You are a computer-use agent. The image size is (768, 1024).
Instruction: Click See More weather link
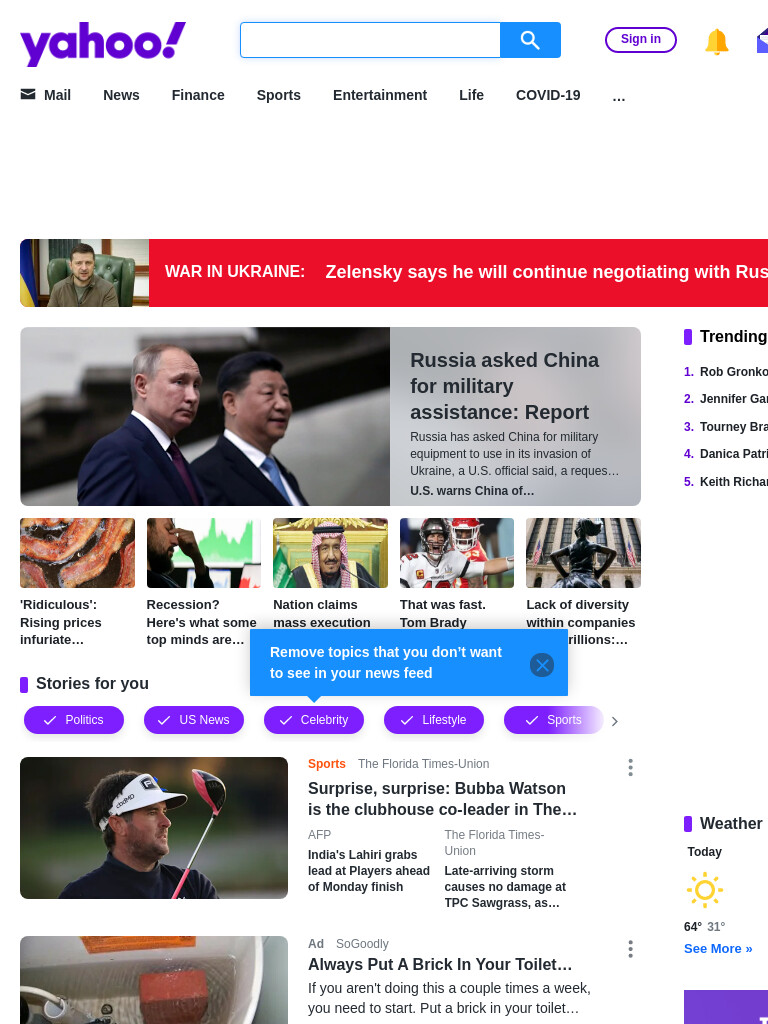pos(718,948)
